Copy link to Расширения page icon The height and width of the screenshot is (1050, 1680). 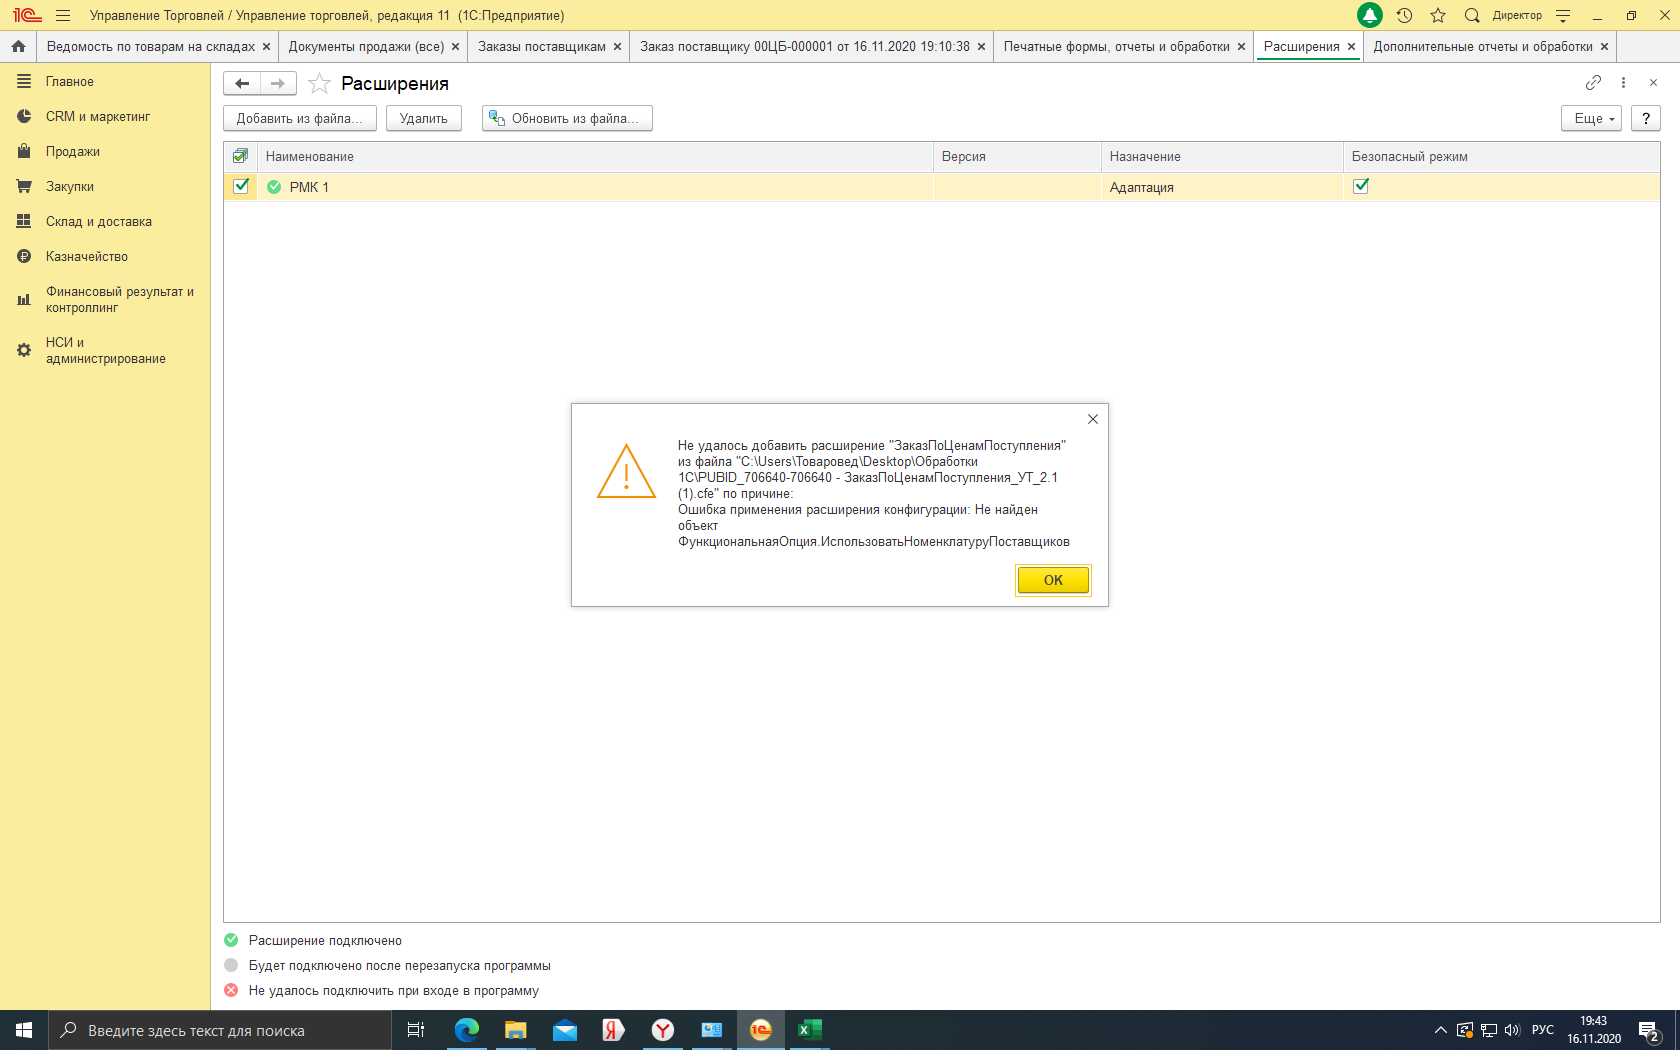tap(1593, 82)
